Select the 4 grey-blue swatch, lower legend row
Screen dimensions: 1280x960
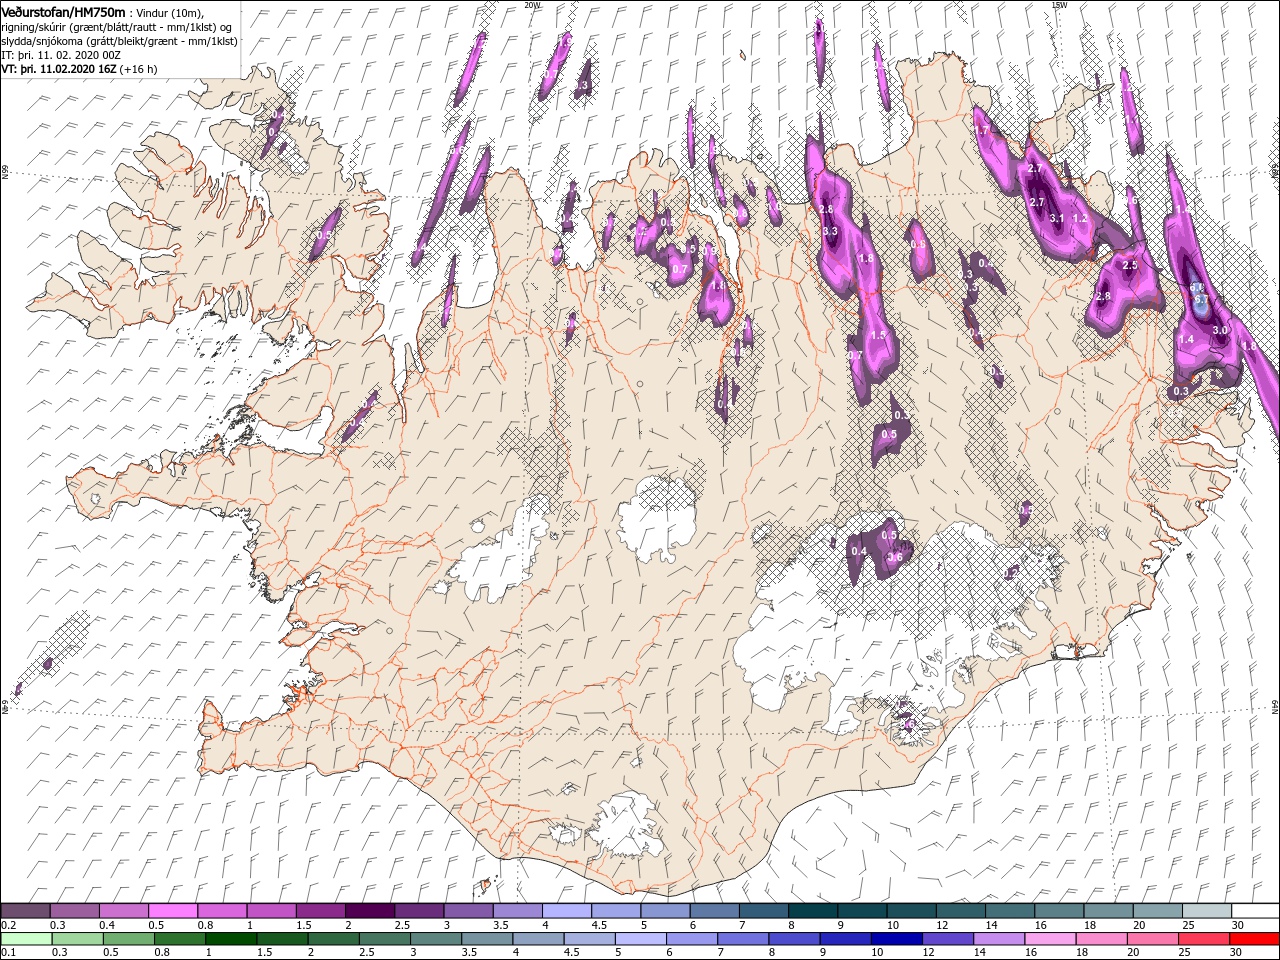(536, 939)
